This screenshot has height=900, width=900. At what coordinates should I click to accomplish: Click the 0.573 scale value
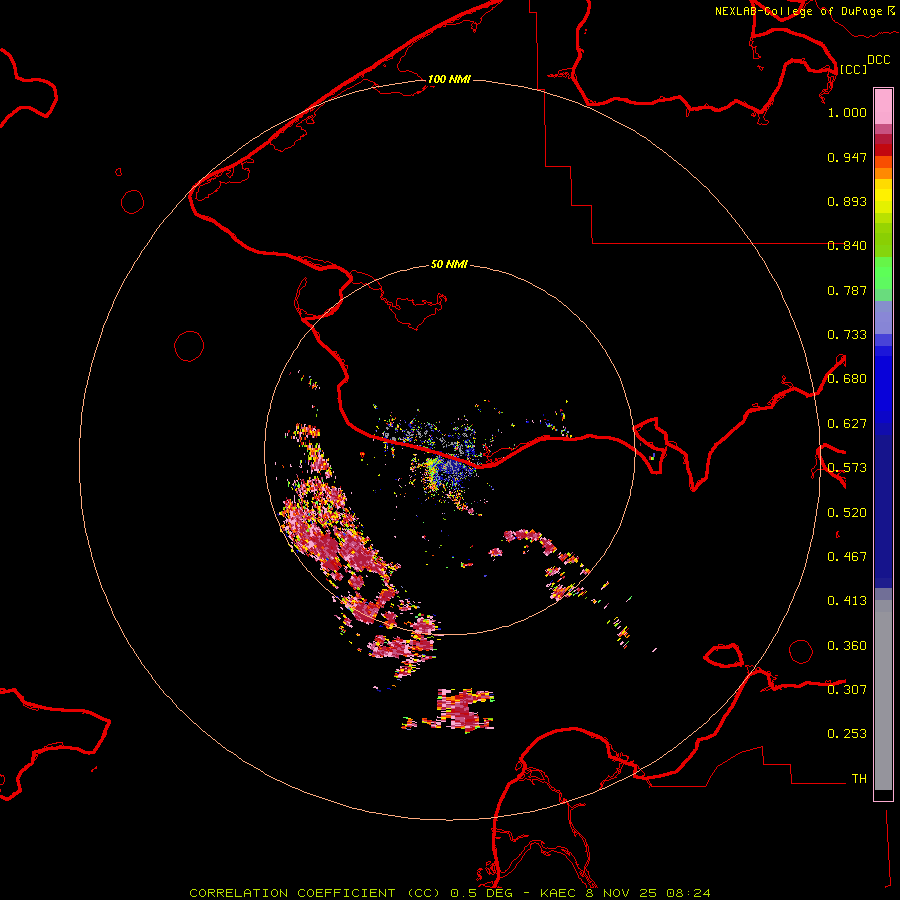(x=847, y=468)
